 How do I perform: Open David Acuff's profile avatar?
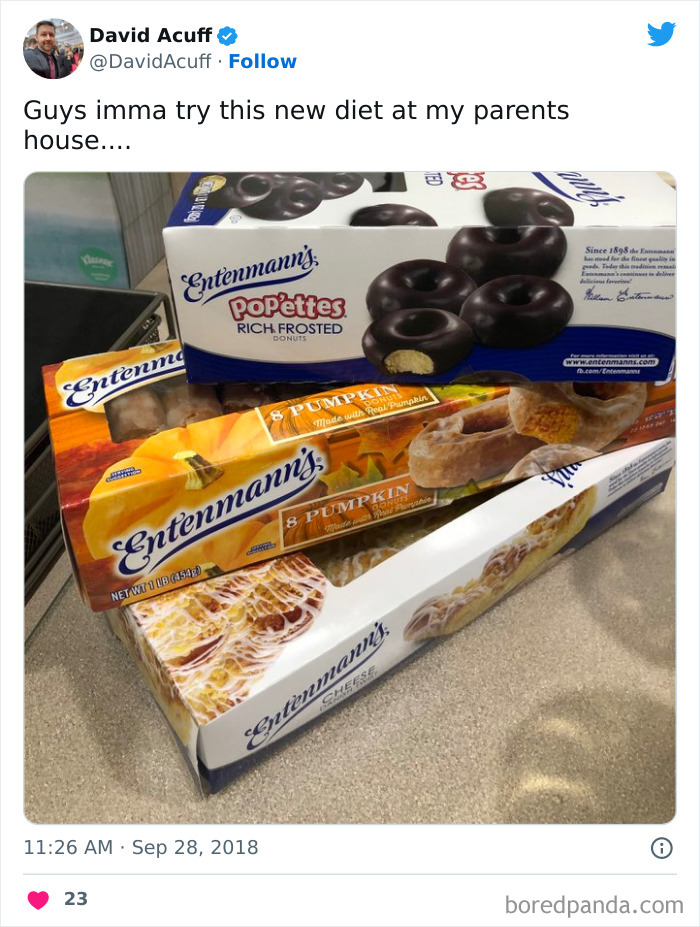[x=53, y=48]
